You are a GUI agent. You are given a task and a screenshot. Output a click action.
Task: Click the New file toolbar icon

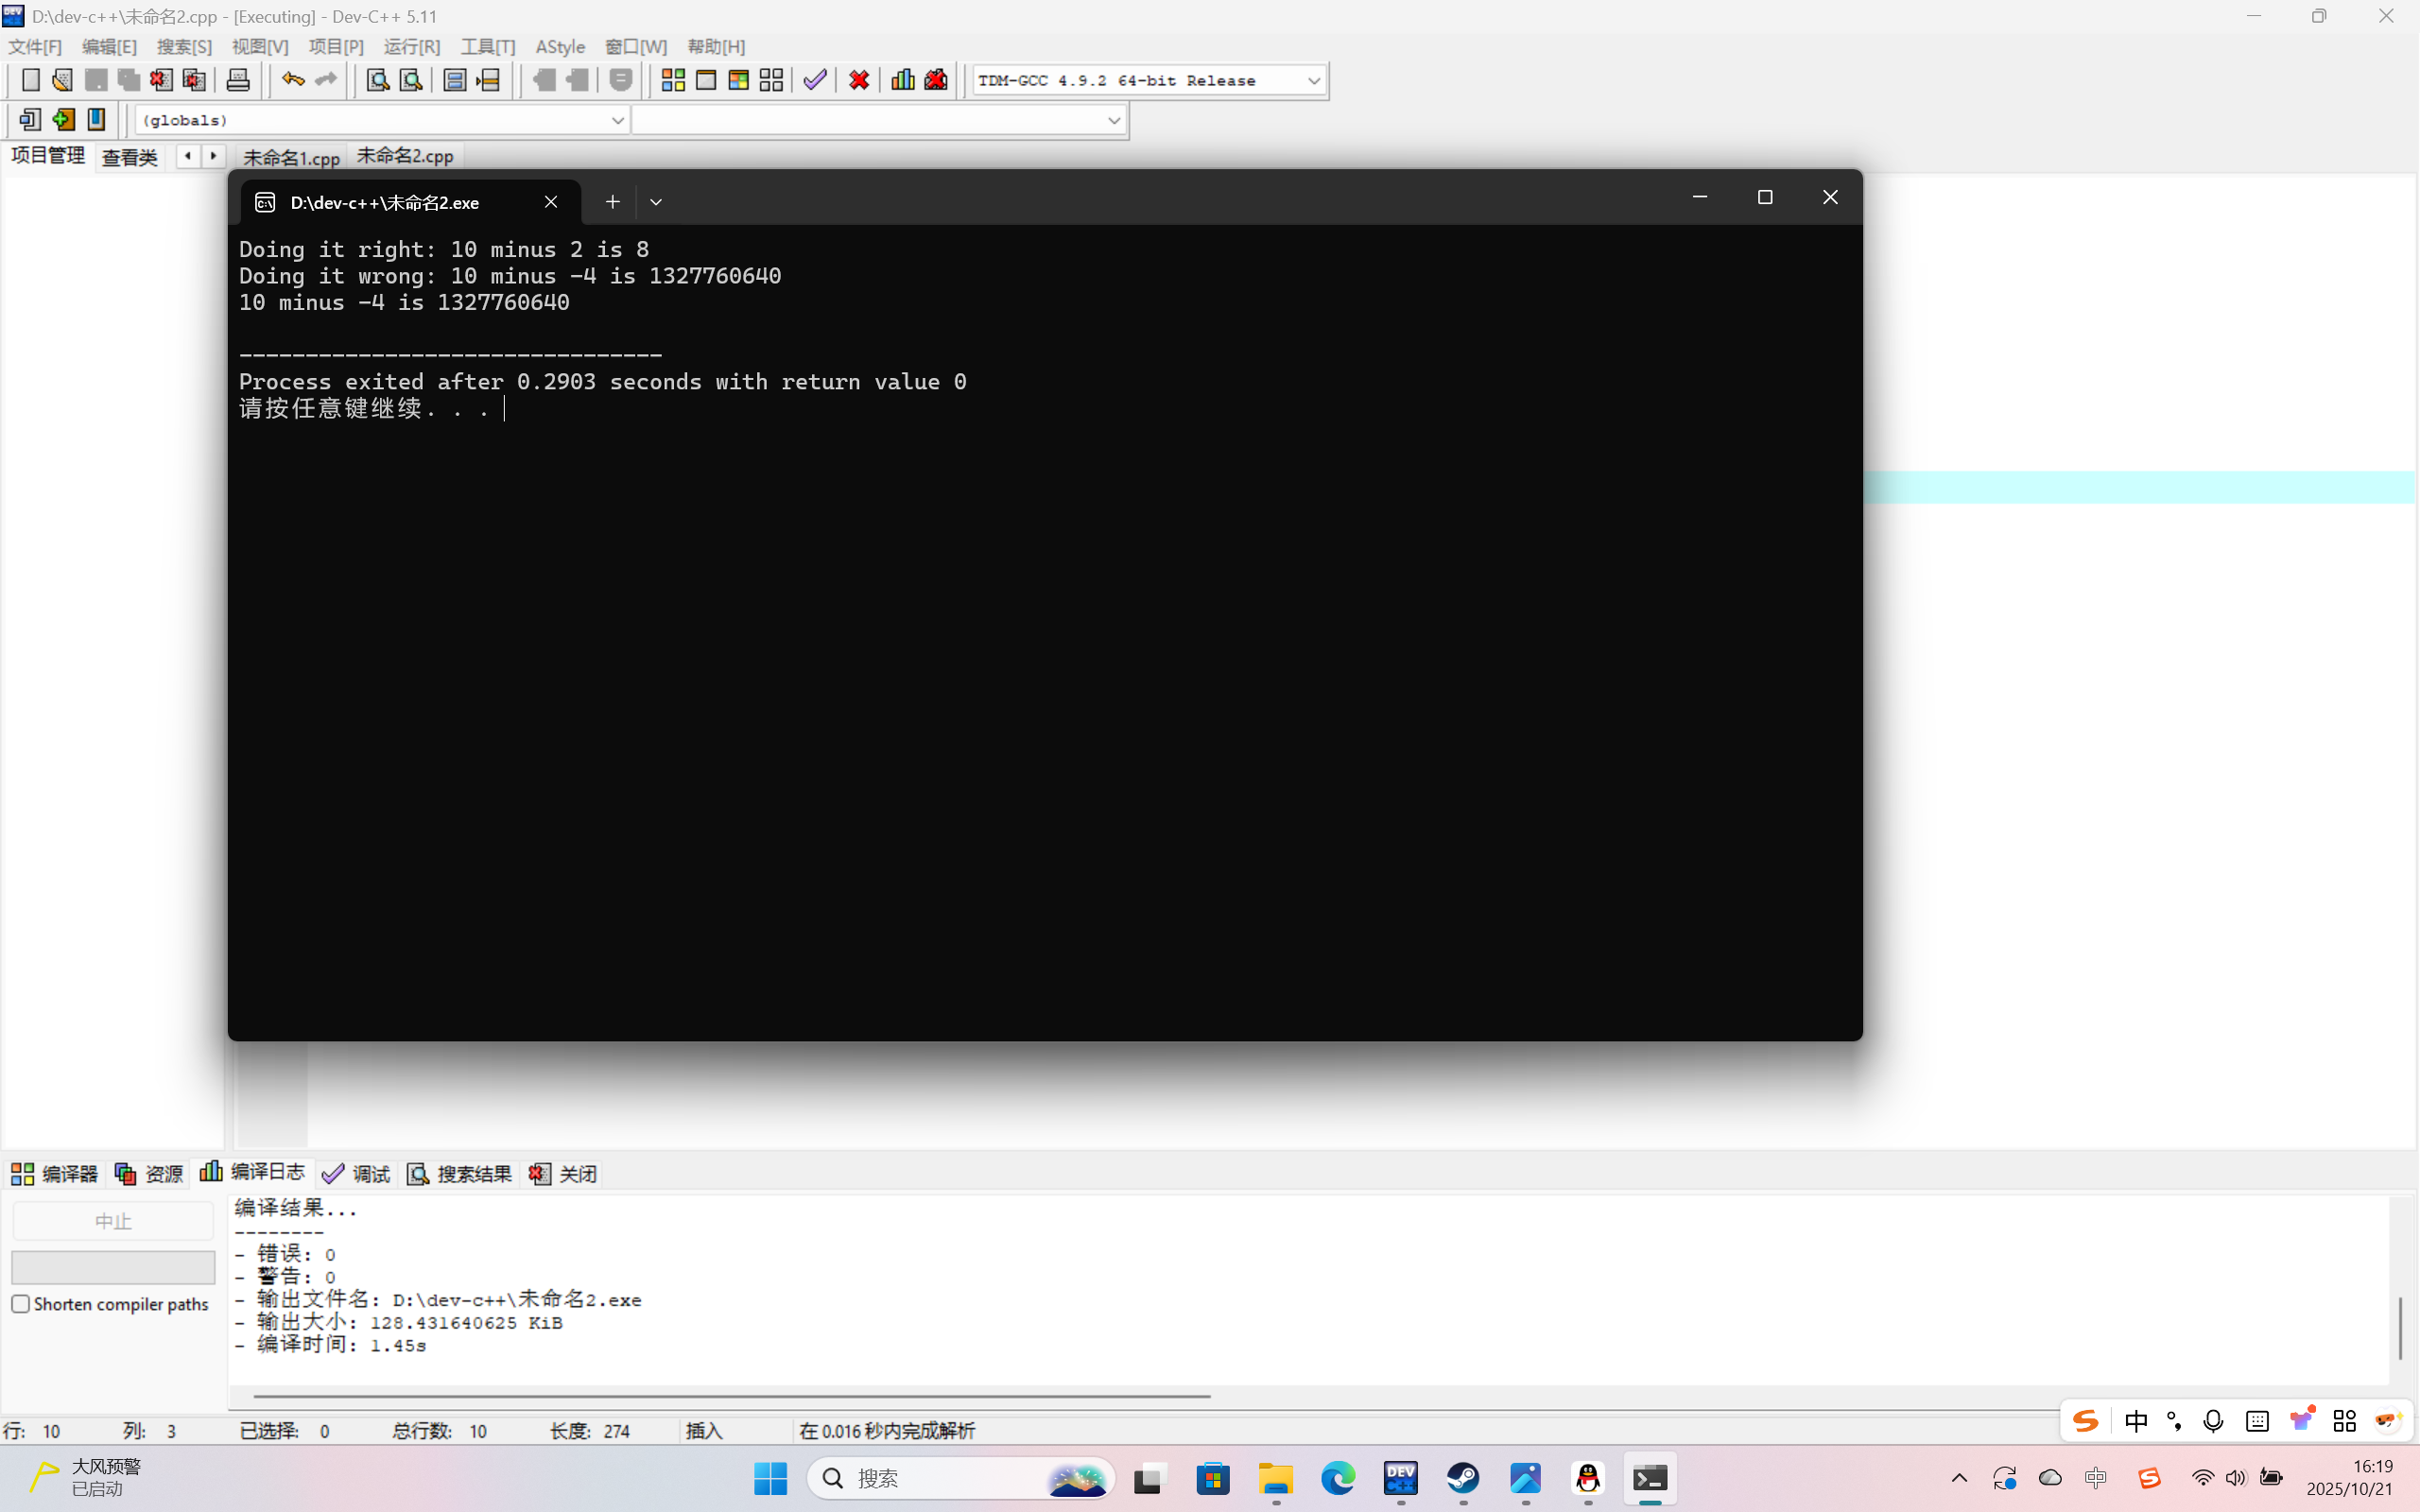click(x=31, y=80)
